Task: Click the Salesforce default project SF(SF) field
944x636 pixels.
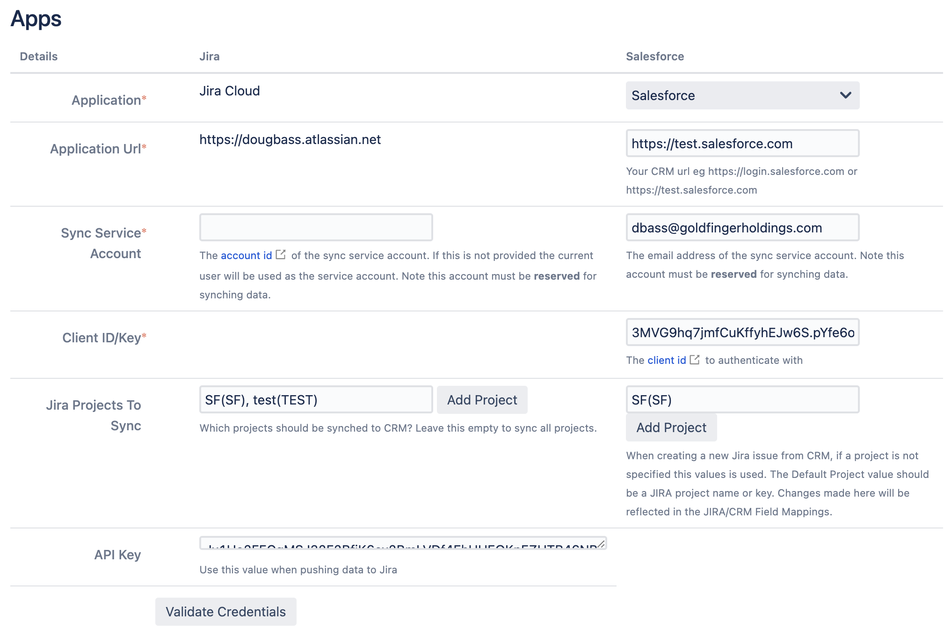Action: [742, 400]
